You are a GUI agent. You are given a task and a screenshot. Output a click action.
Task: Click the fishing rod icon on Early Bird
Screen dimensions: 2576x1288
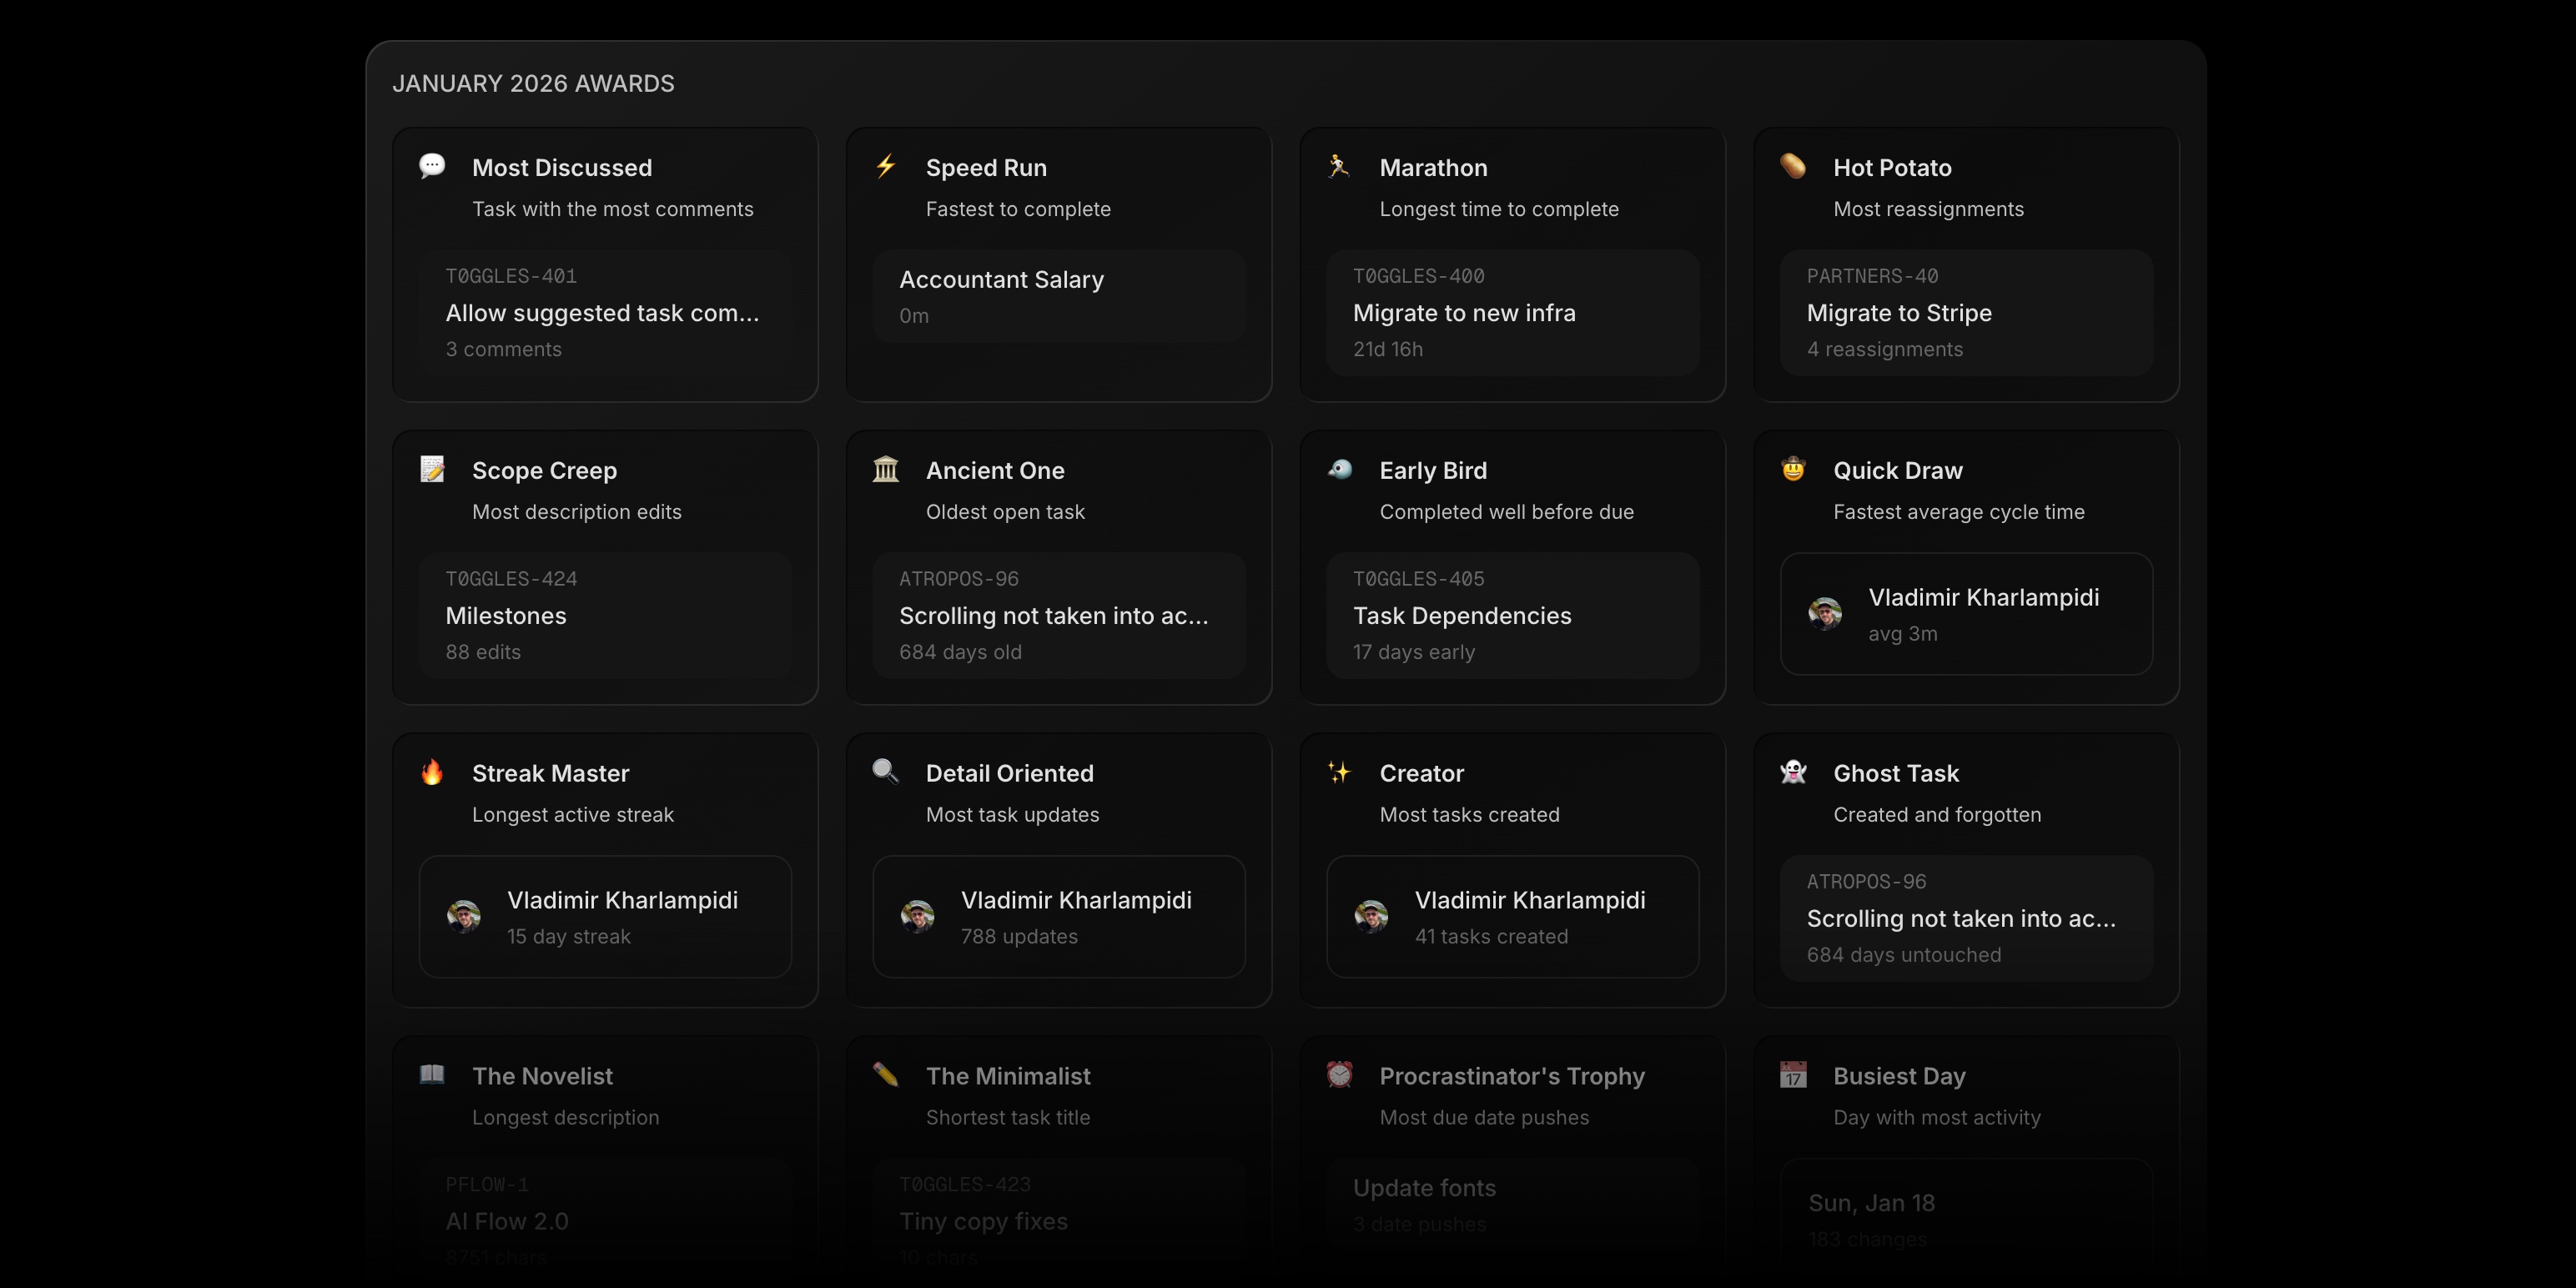point(1340,468)
